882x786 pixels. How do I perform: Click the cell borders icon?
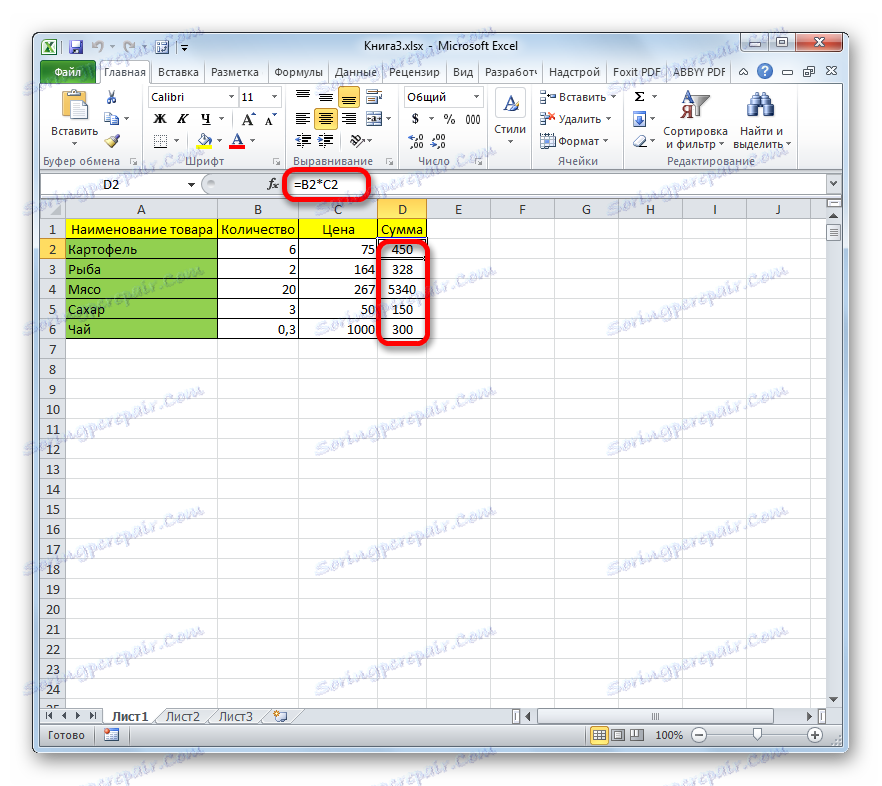[160, 141]
